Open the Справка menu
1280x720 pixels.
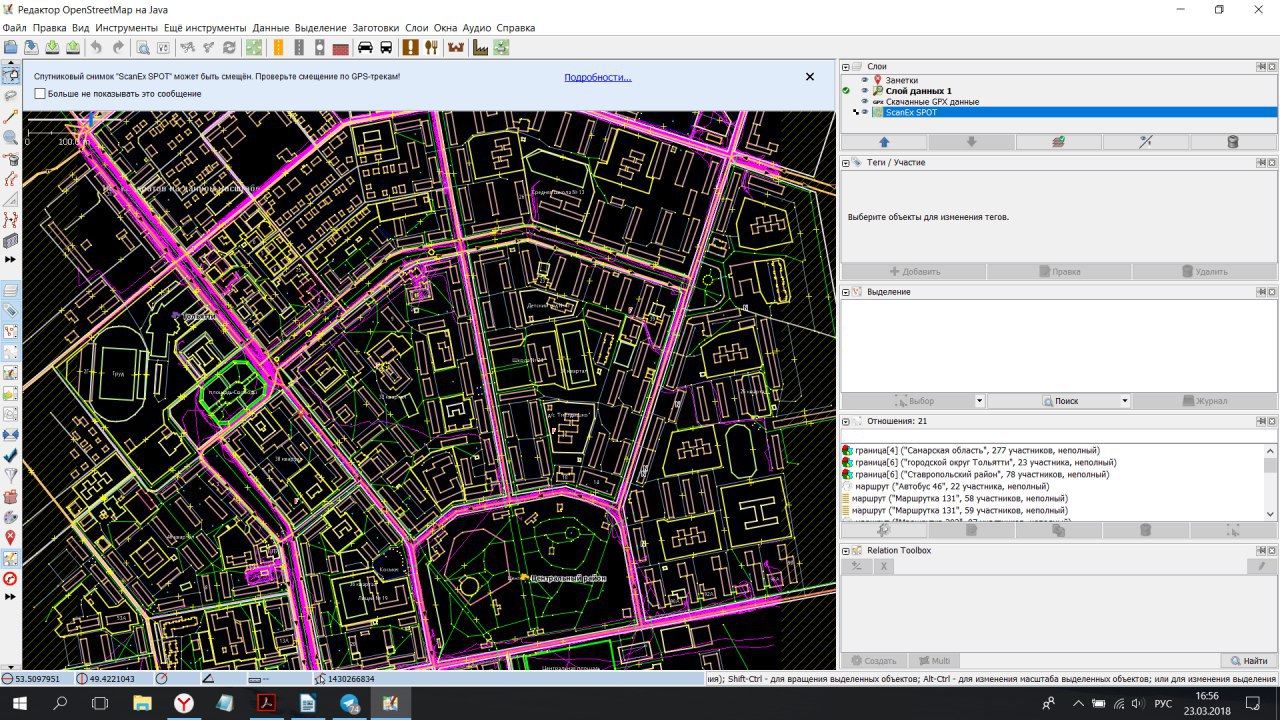coord(516,28)
